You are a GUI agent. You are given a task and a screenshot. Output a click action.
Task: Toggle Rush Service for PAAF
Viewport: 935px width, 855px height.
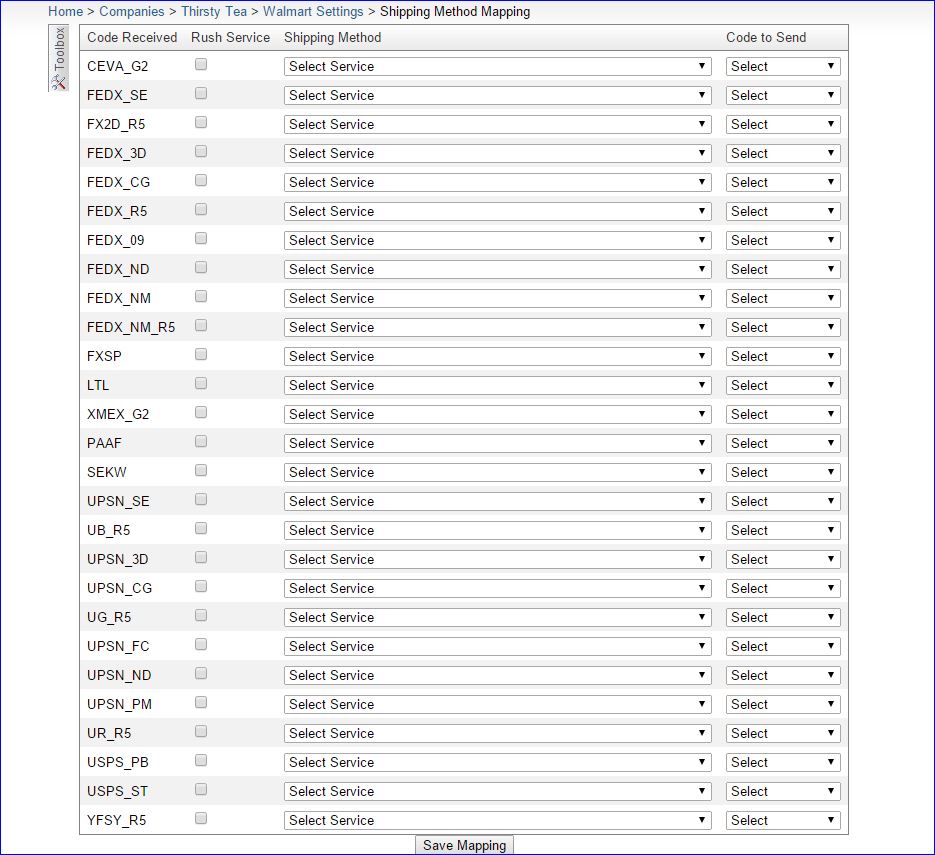pos(201,441)
